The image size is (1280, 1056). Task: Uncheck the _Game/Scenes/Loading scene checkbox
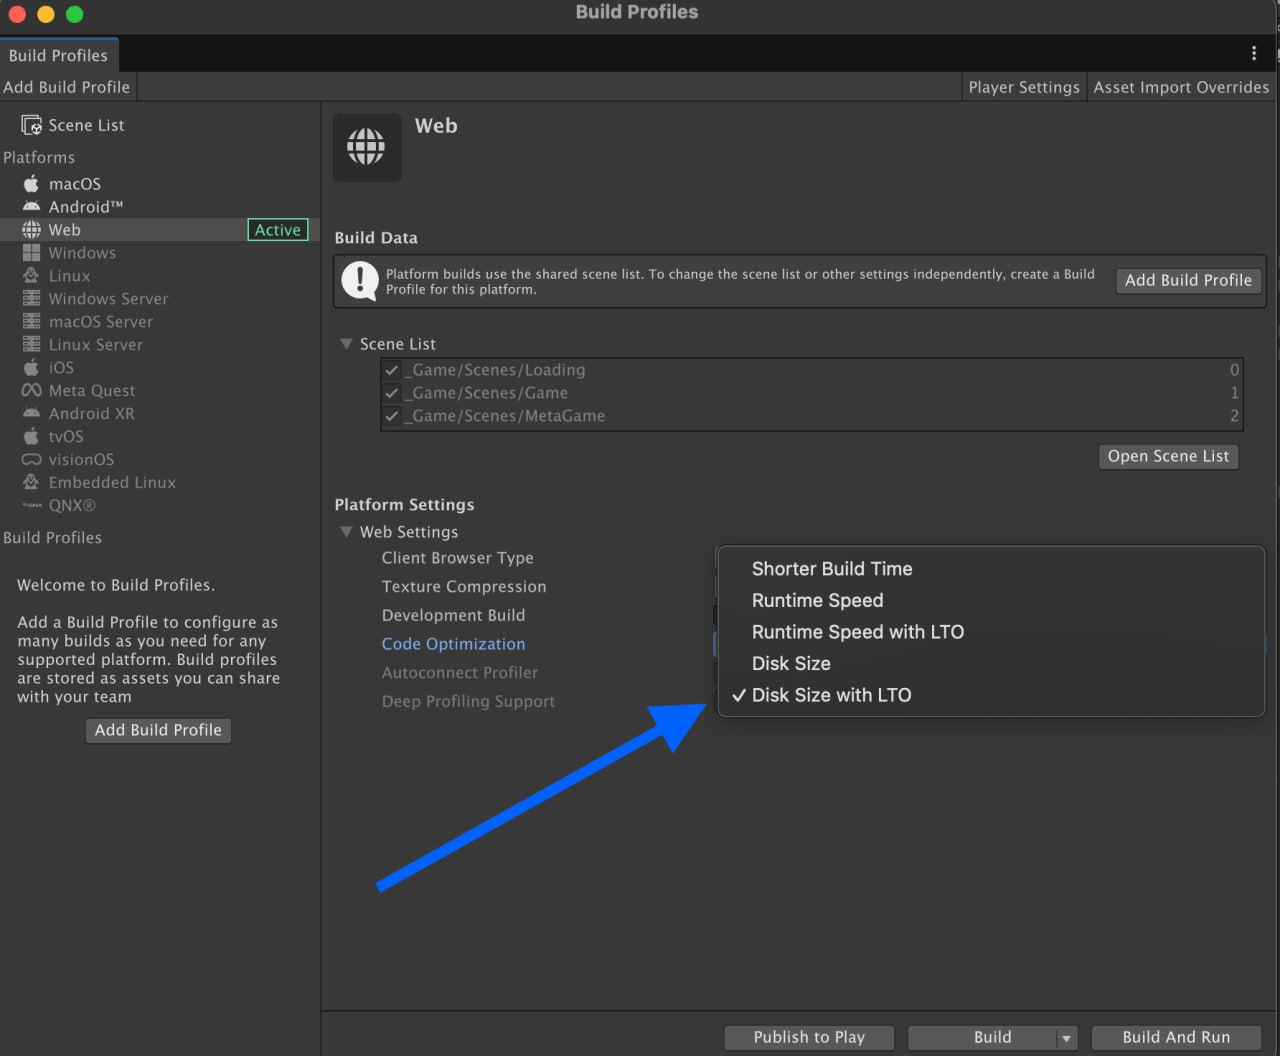pos(392,370)
